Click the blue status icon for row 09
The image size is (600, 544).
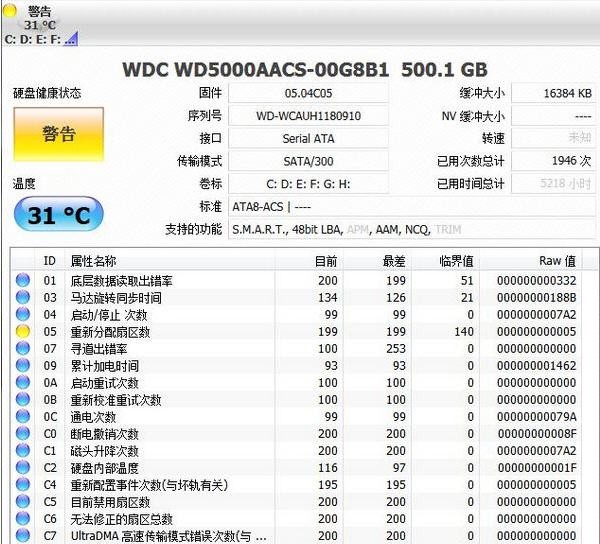click(x=23, y=365)
